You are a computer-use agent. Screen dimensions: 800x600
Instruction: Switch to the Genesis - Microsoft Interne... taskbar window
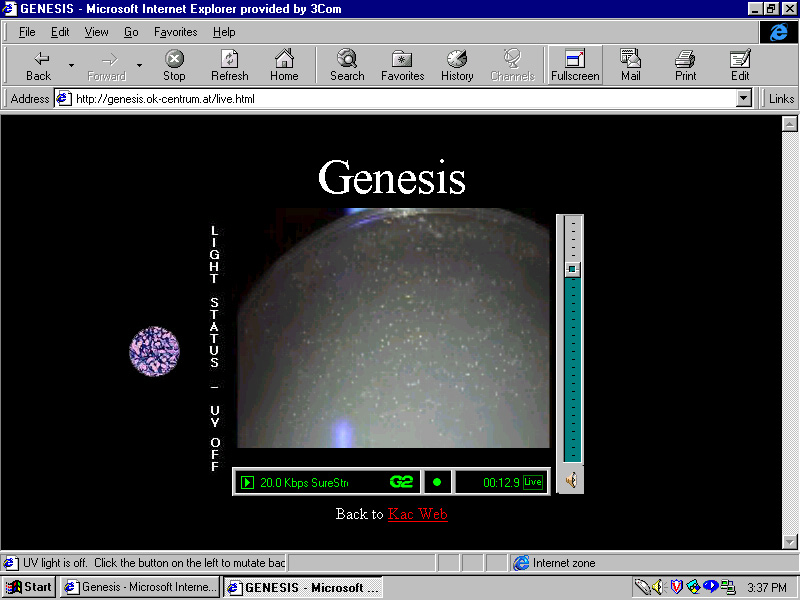139,587
